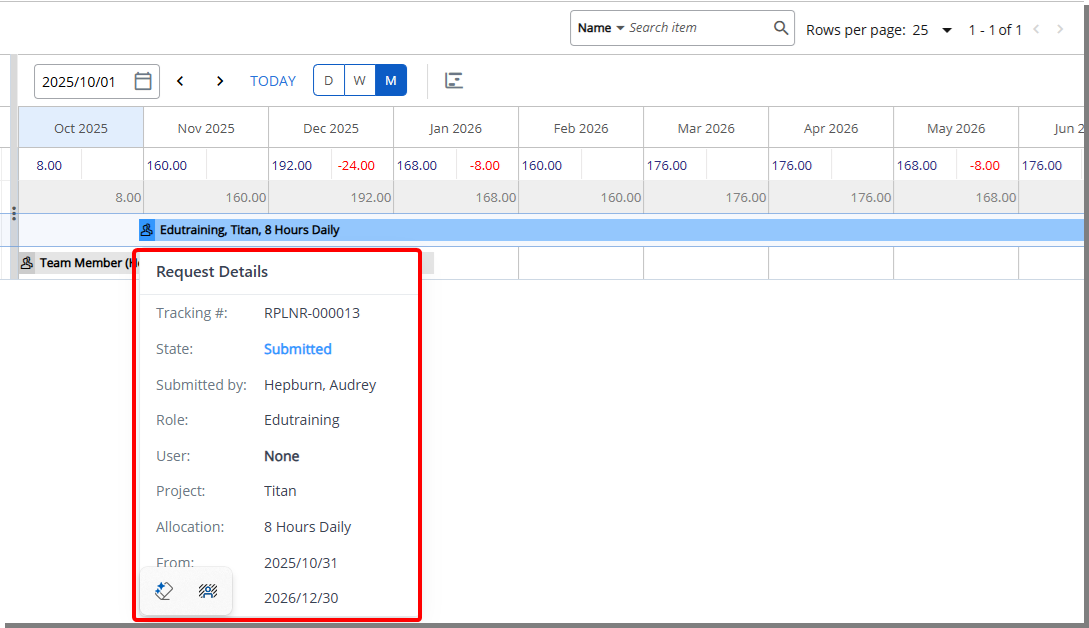Select the chart view icon beside the view toggles

[454, 80]
